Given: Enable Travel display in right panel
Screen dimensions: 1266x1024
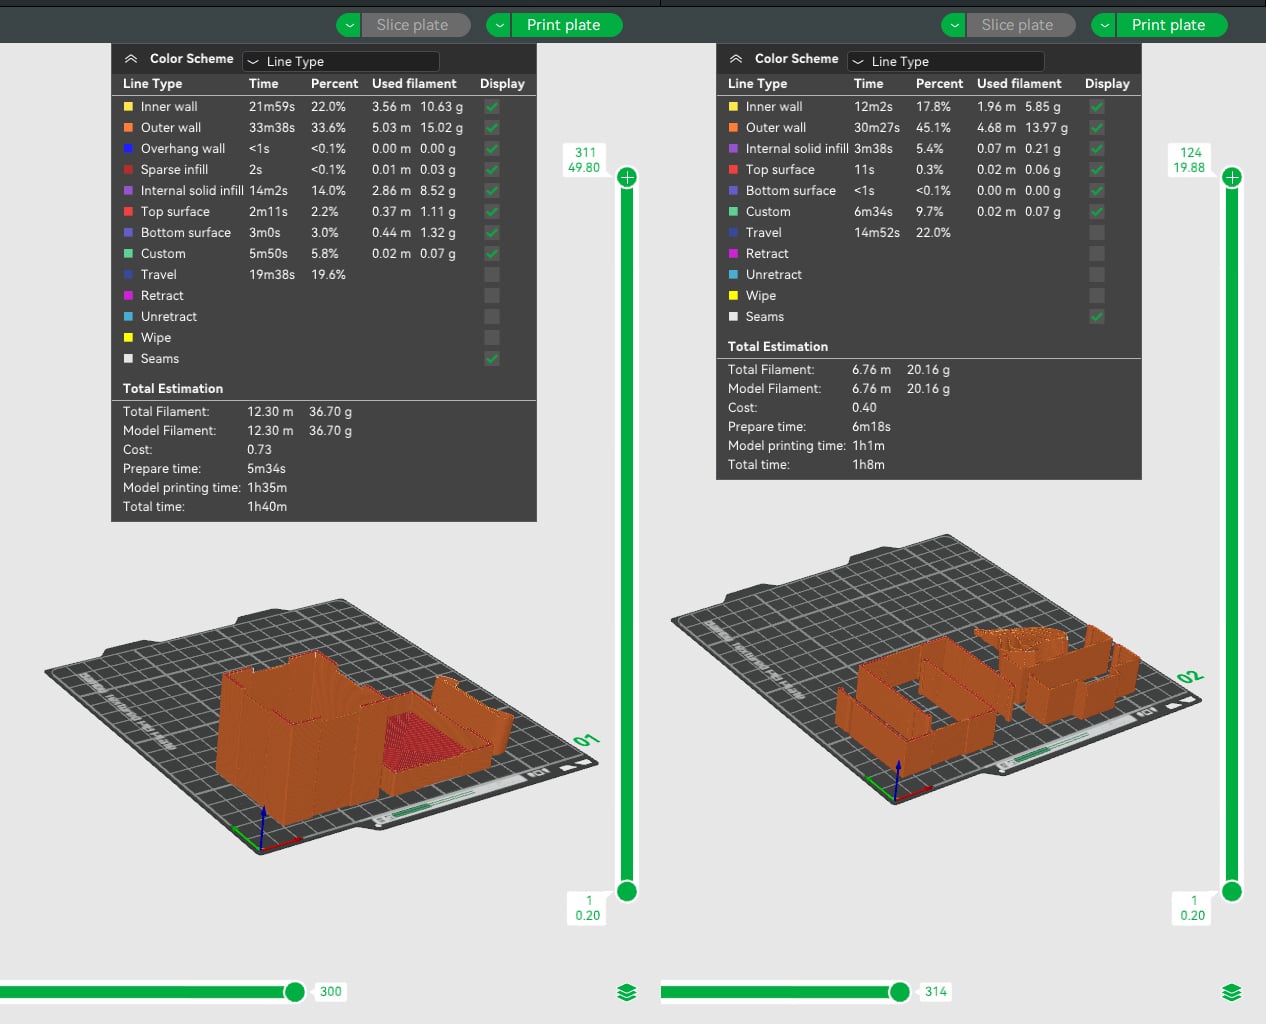Looking at the screenshot, I should [x=1097, y=233].
